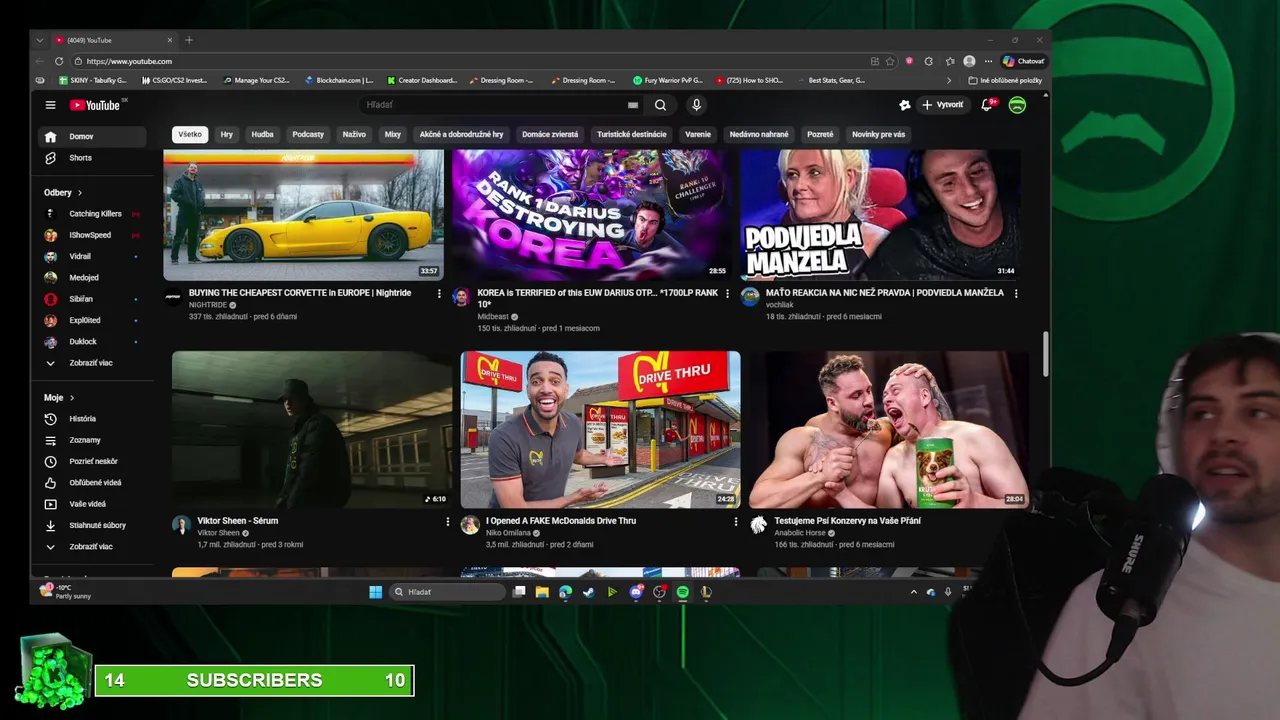
Task: Open Vaše videá in sidebar
Action: click(x=93, y=504)
